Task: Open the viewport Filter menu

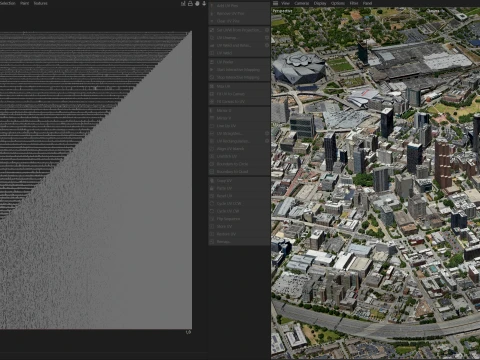Action: pyautogui.click(x=354, y=3)
